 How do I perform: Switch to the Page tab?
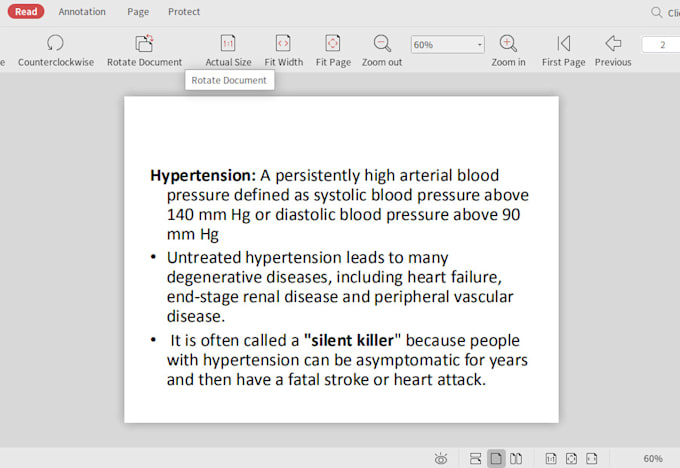click(x=138, y=12)
